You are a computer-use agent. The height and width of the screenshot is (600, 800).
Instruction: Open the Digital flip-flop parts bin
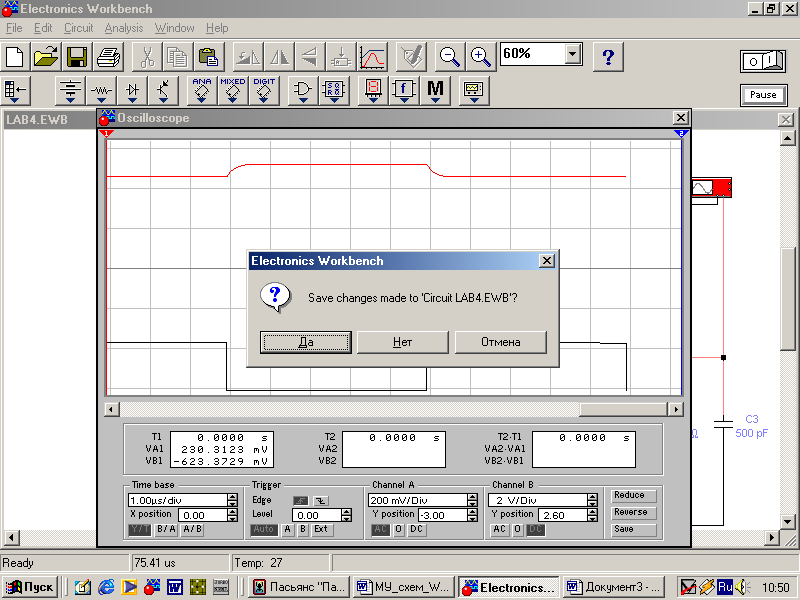(x=334, y=91)
